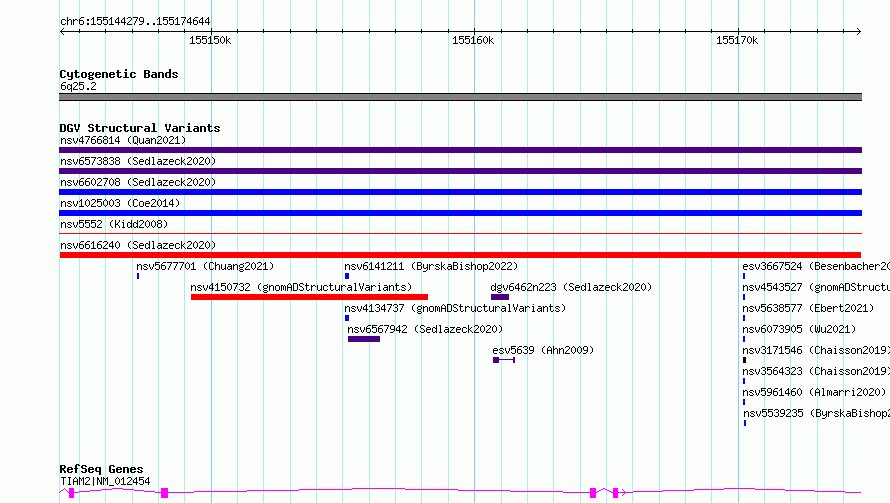Click the red bar under nsv4150732
890x503 pixels.
tap(309, 297)
